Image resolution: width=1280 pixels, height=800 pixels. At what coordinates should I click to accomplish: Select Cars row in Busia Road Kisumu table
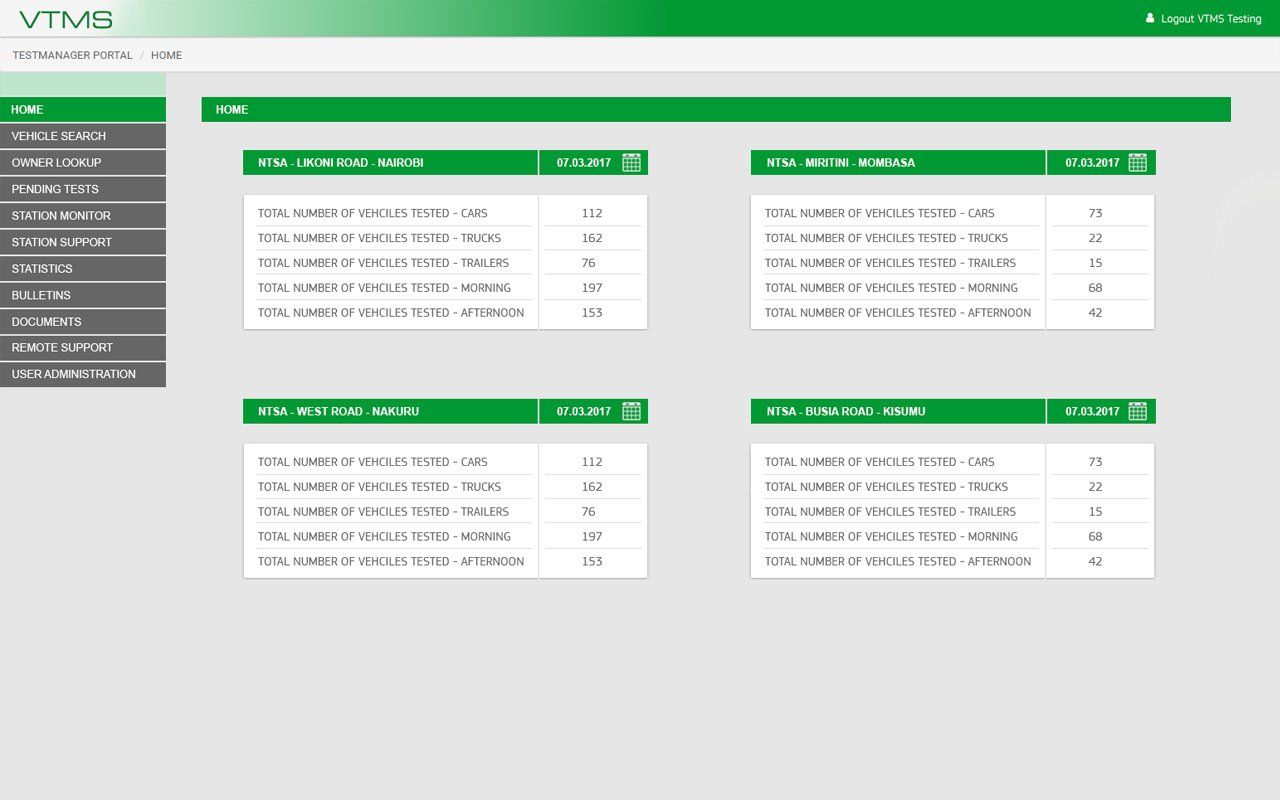pos(953,462)
